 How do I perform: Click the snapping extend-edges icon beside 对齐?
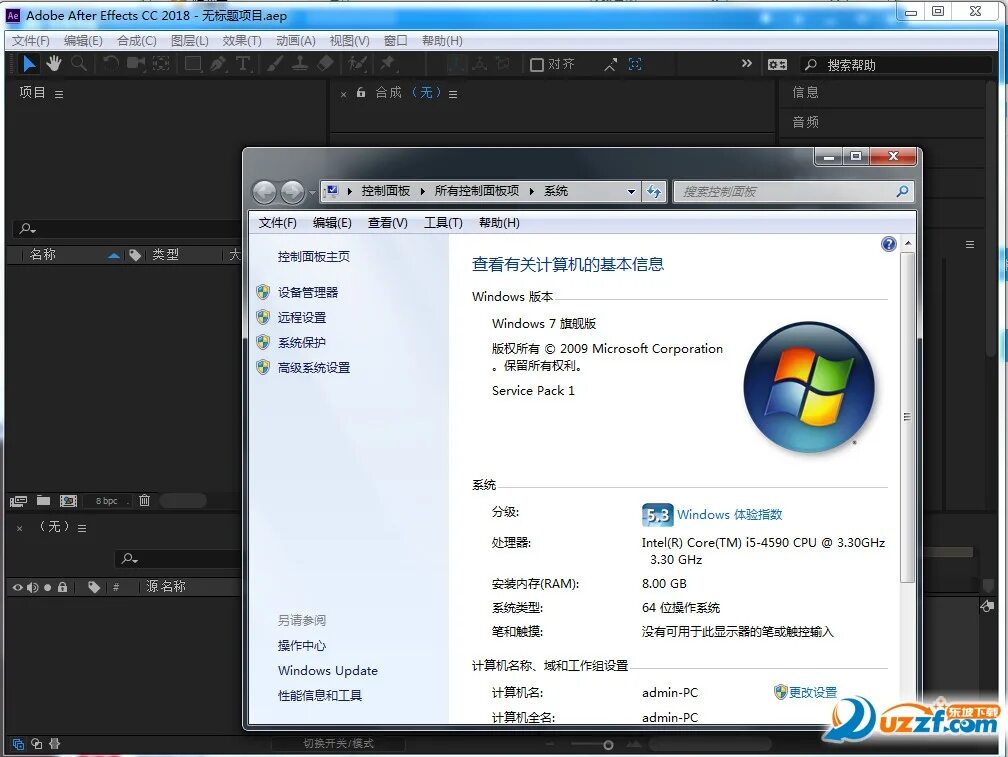[x=610, y=64]
